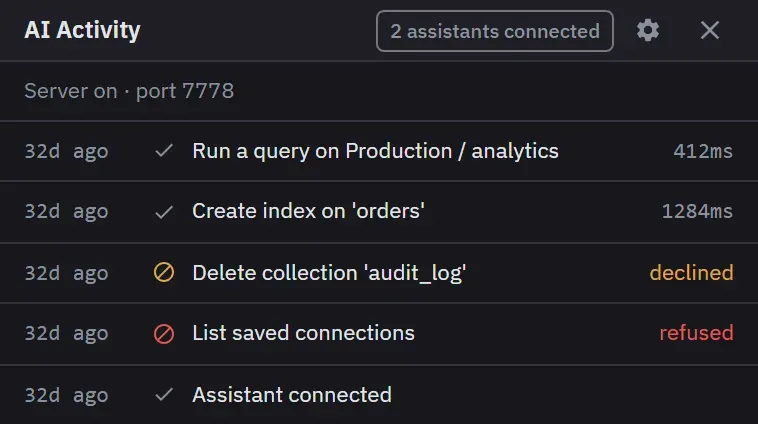
Task: Open AI Activity settings gear
Action: pos(647,30)
